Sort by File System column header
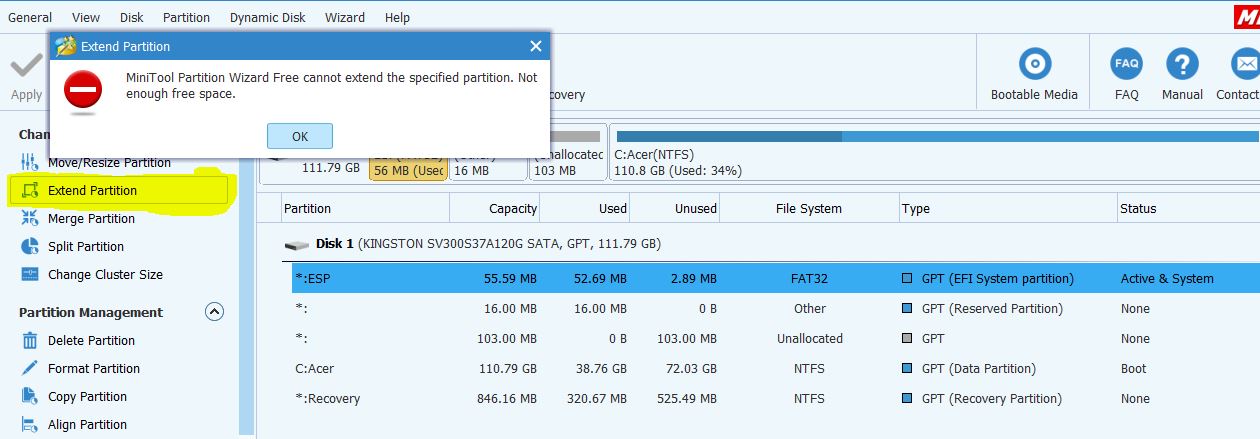Image resolution: width=1260 pixels, height=439 pixels. click(809, 208)
